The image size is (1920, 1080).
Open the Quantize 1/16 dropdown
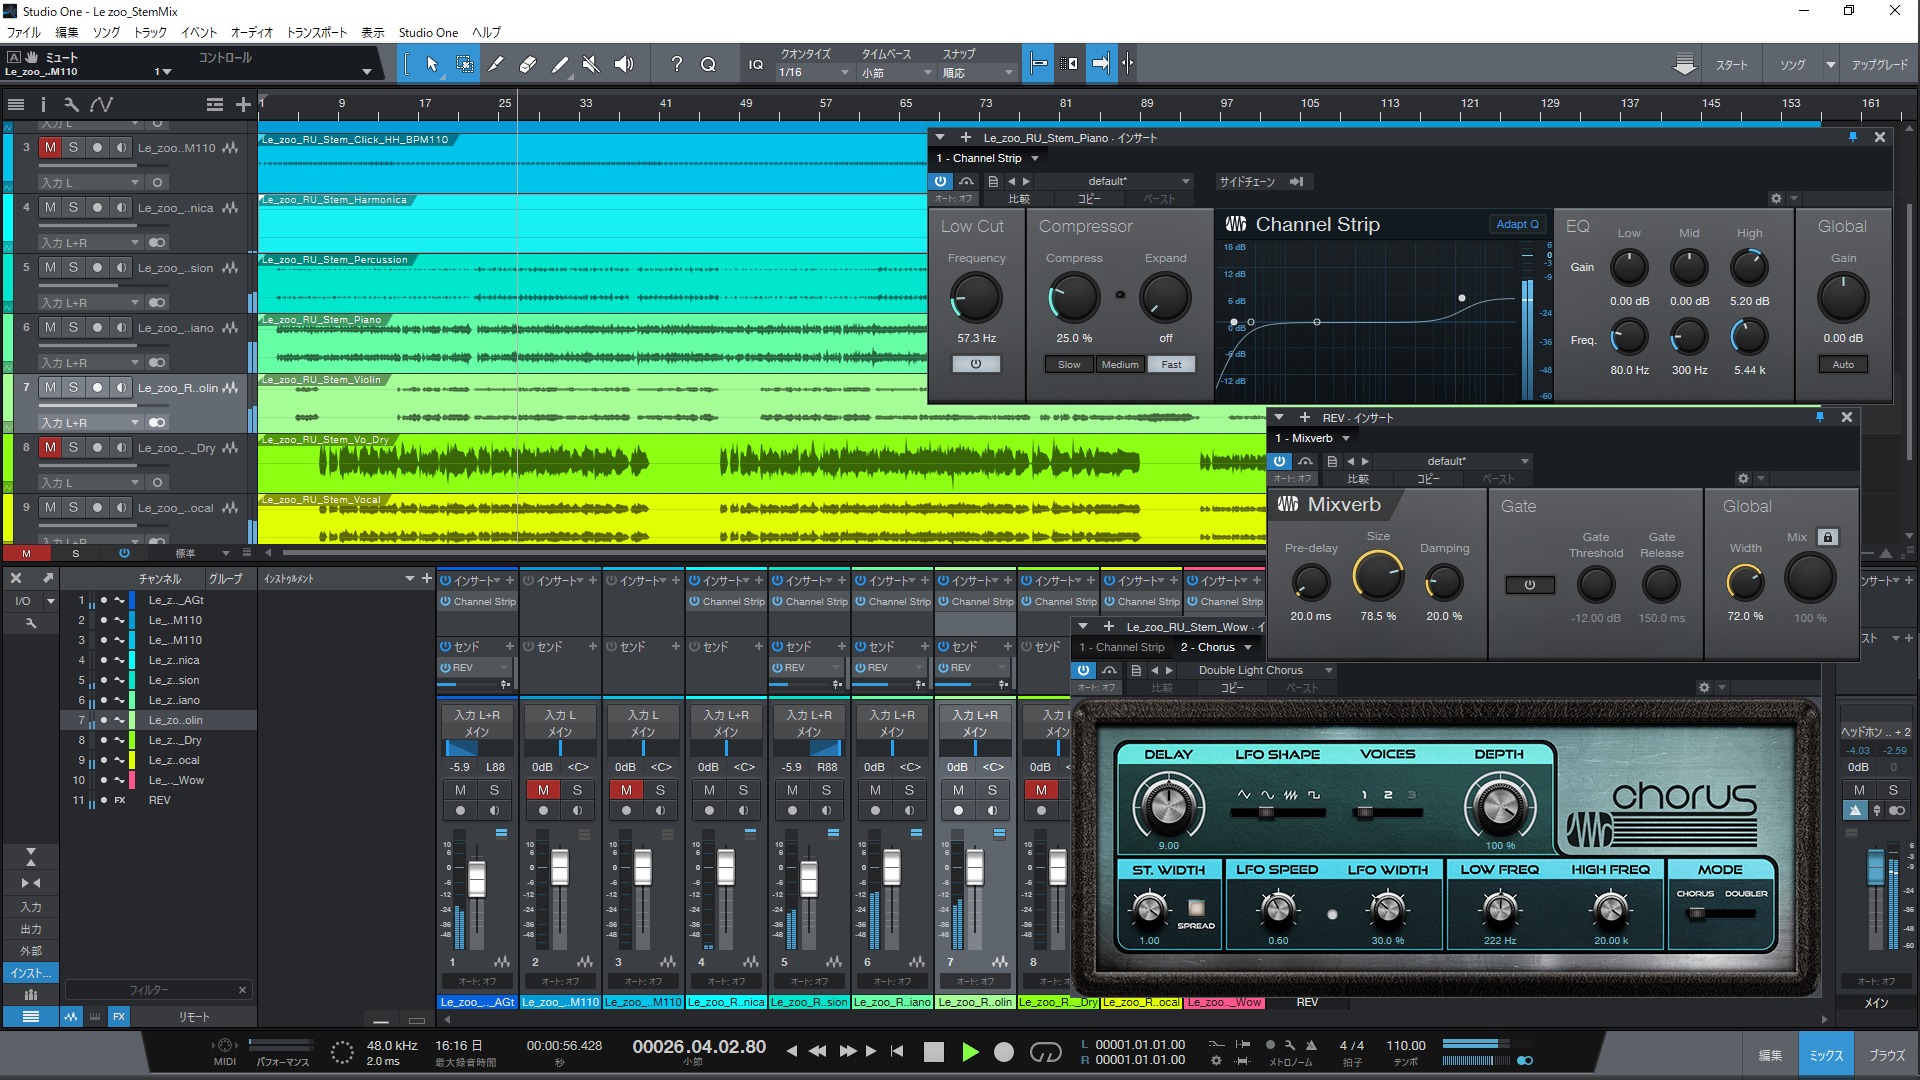point(813,72)
